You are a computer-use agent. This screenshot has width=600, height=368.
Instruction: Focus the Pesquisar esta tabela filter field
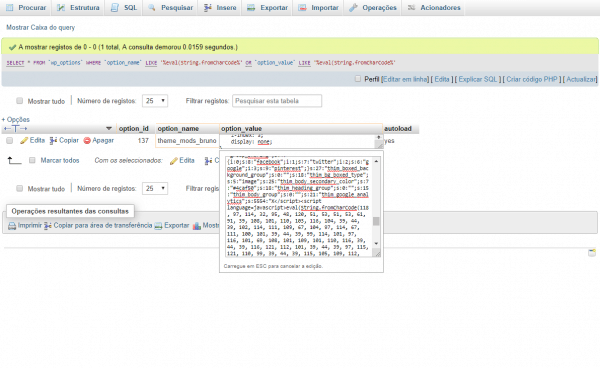(x=277, y=101)
